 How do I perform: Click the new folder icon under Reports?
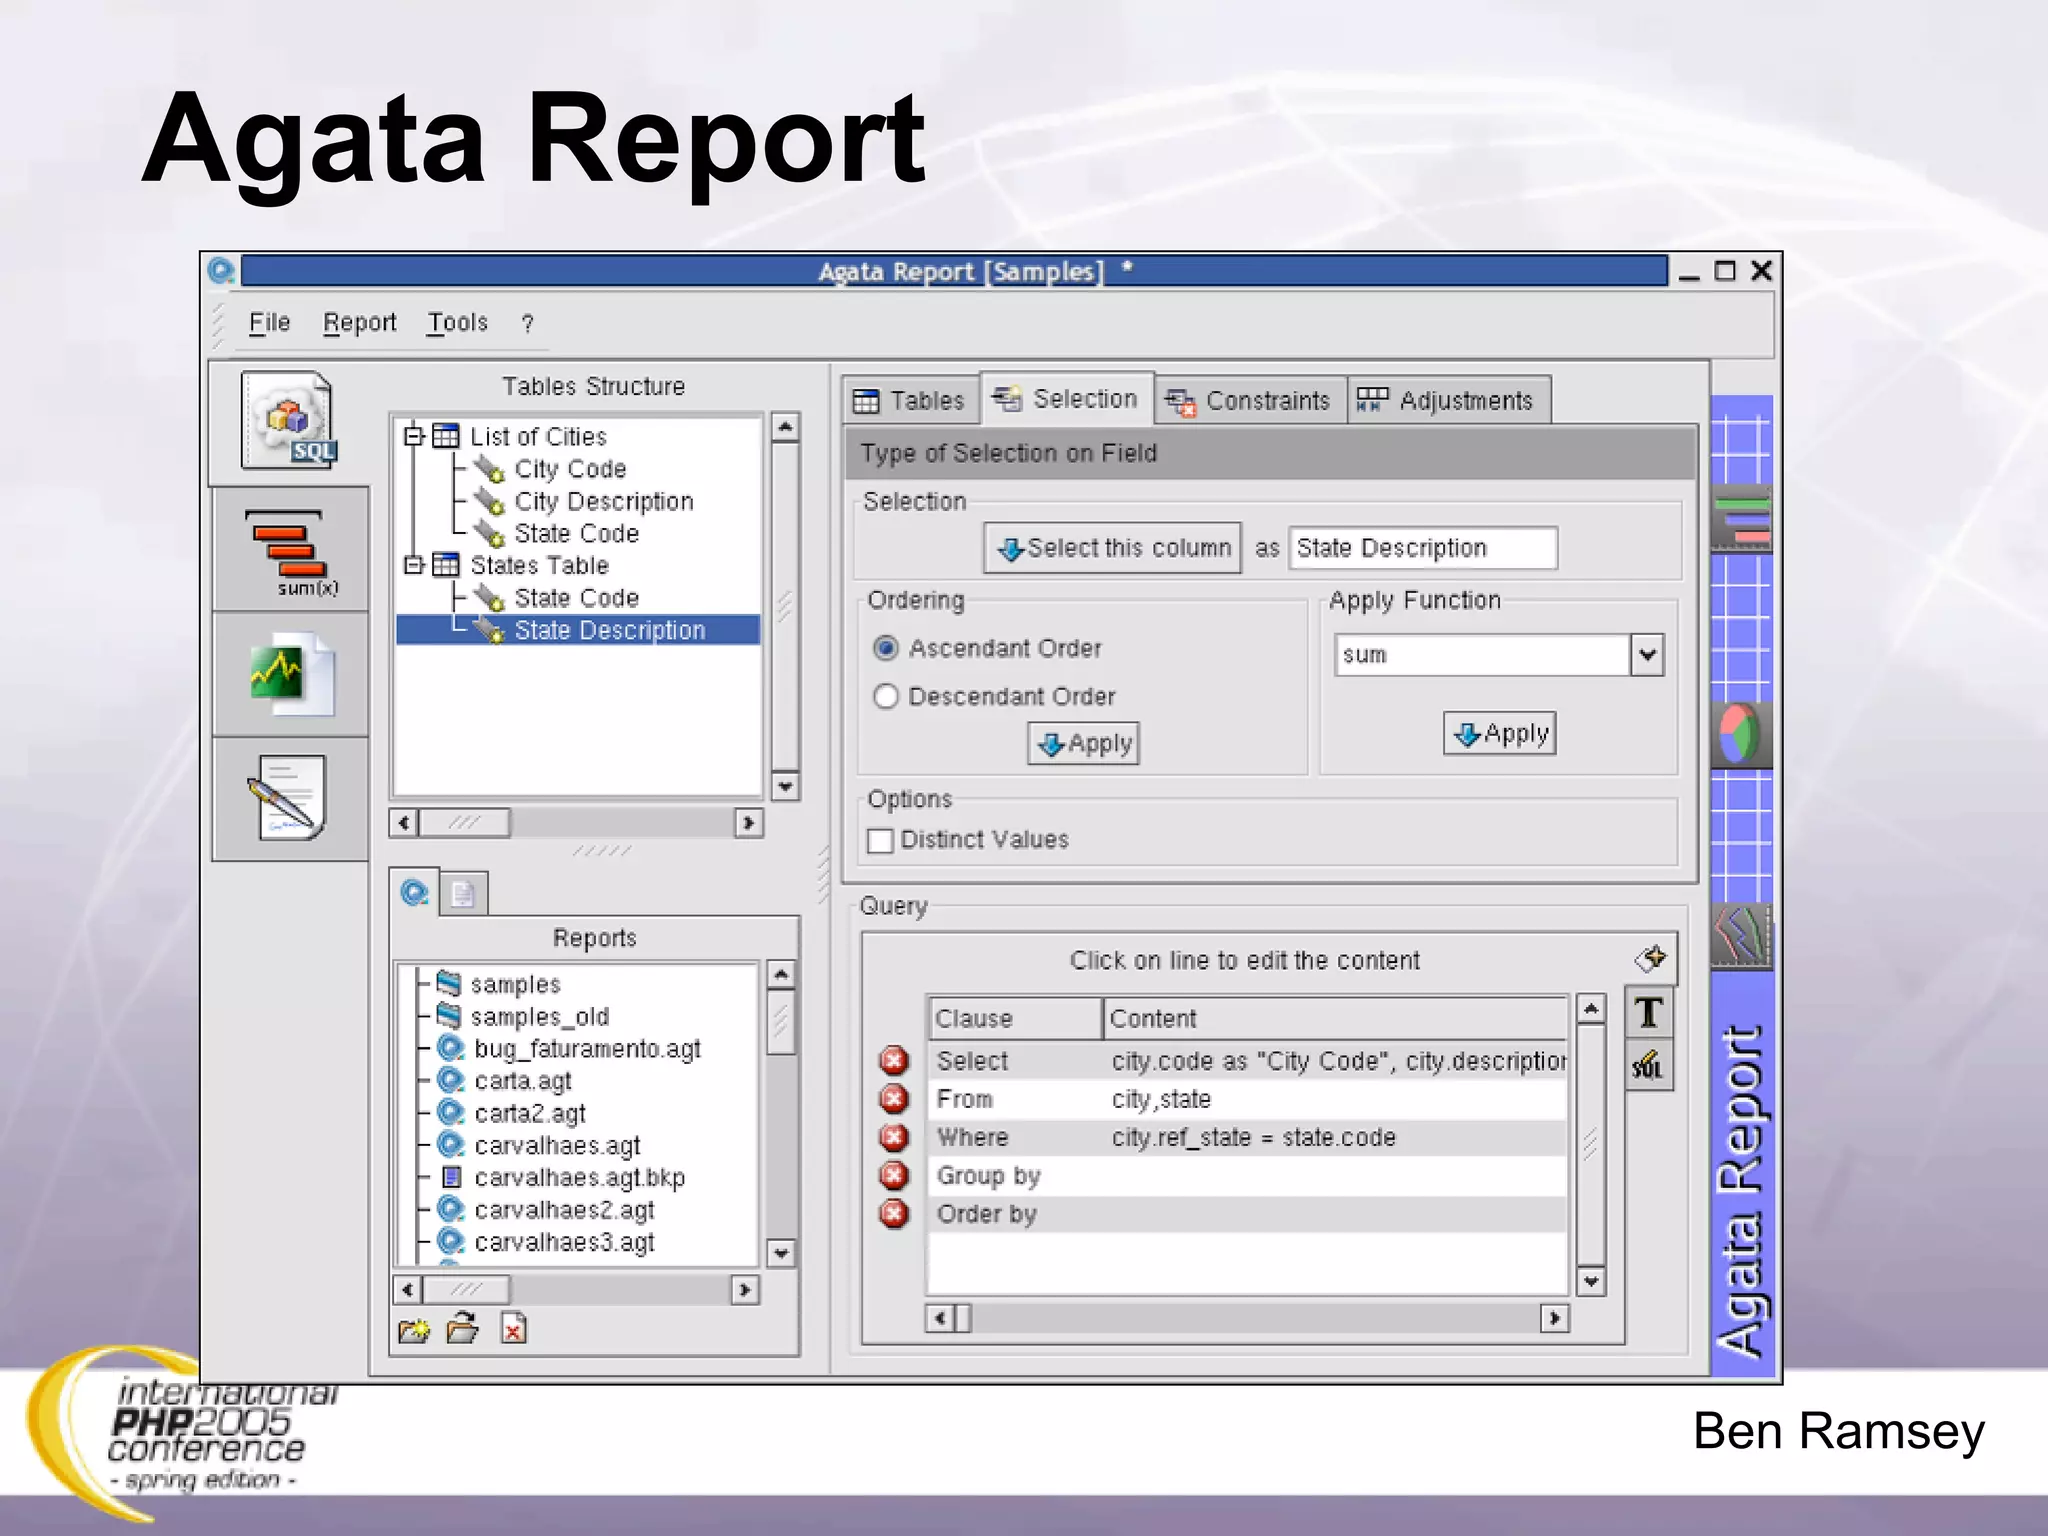click(x=414, y=1330)
